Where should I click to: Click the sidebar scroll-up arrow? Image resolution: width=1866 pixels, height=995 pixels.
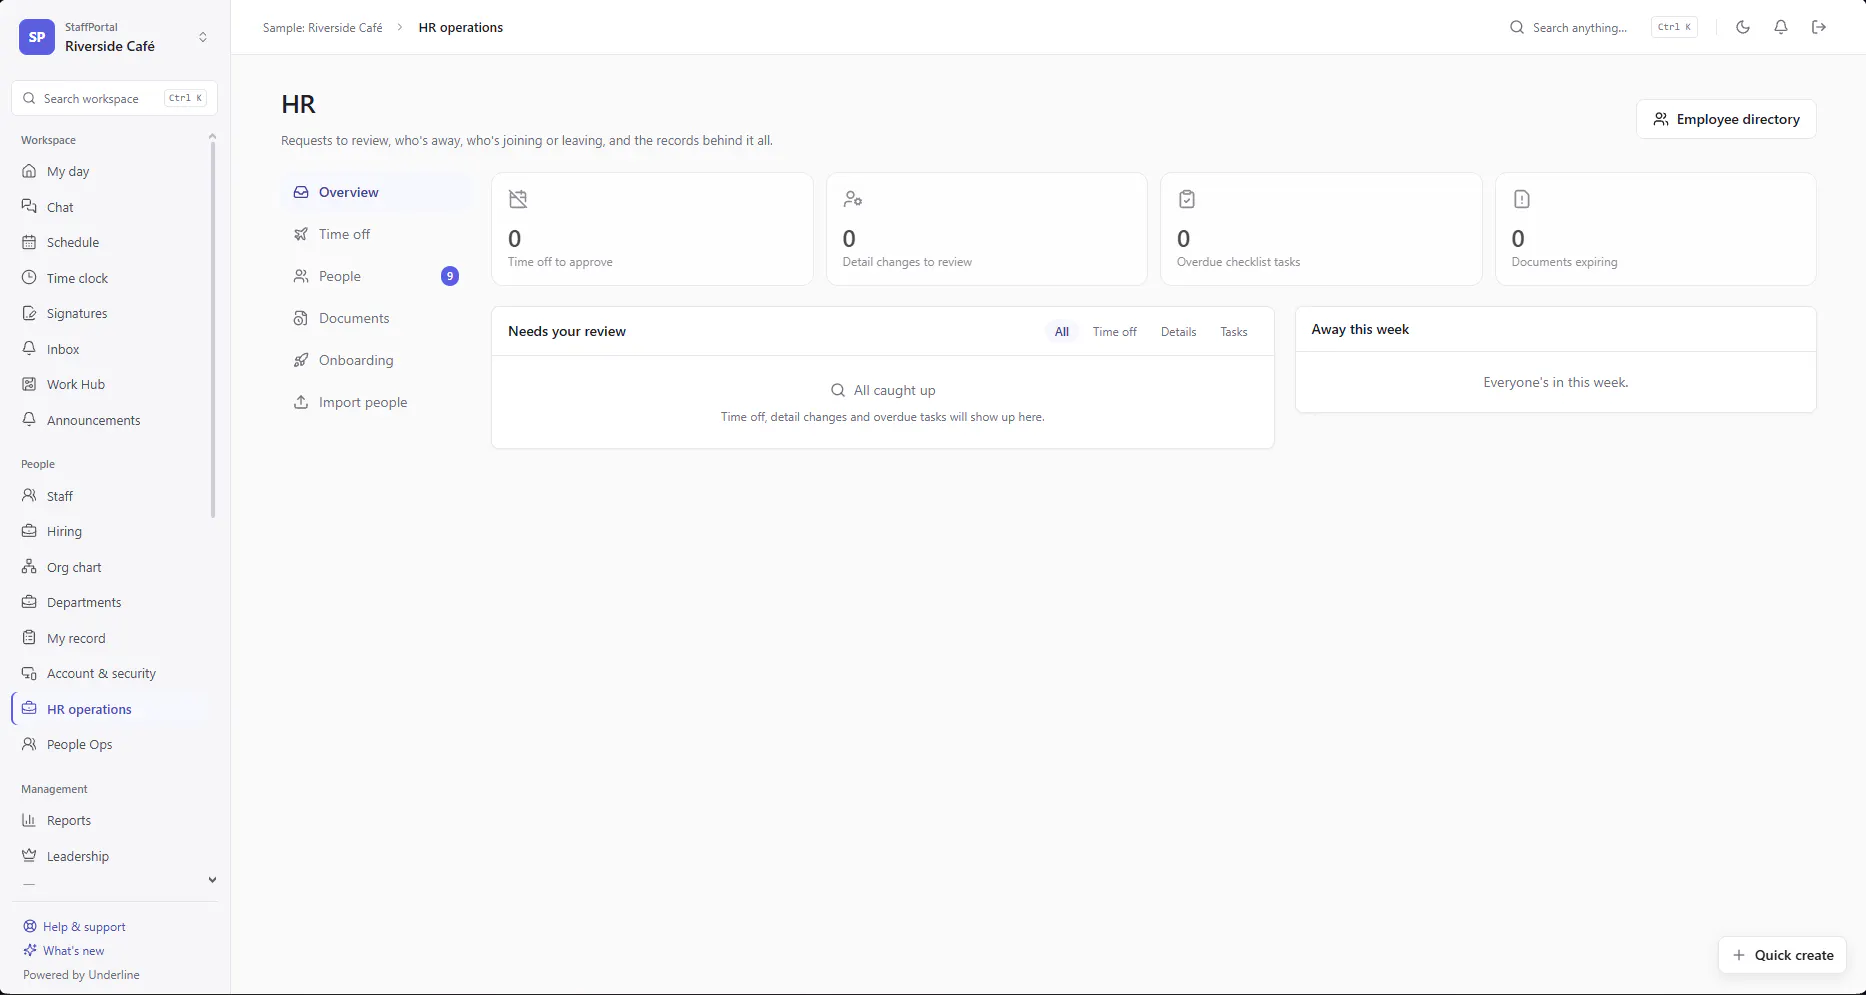pos(212,136)
